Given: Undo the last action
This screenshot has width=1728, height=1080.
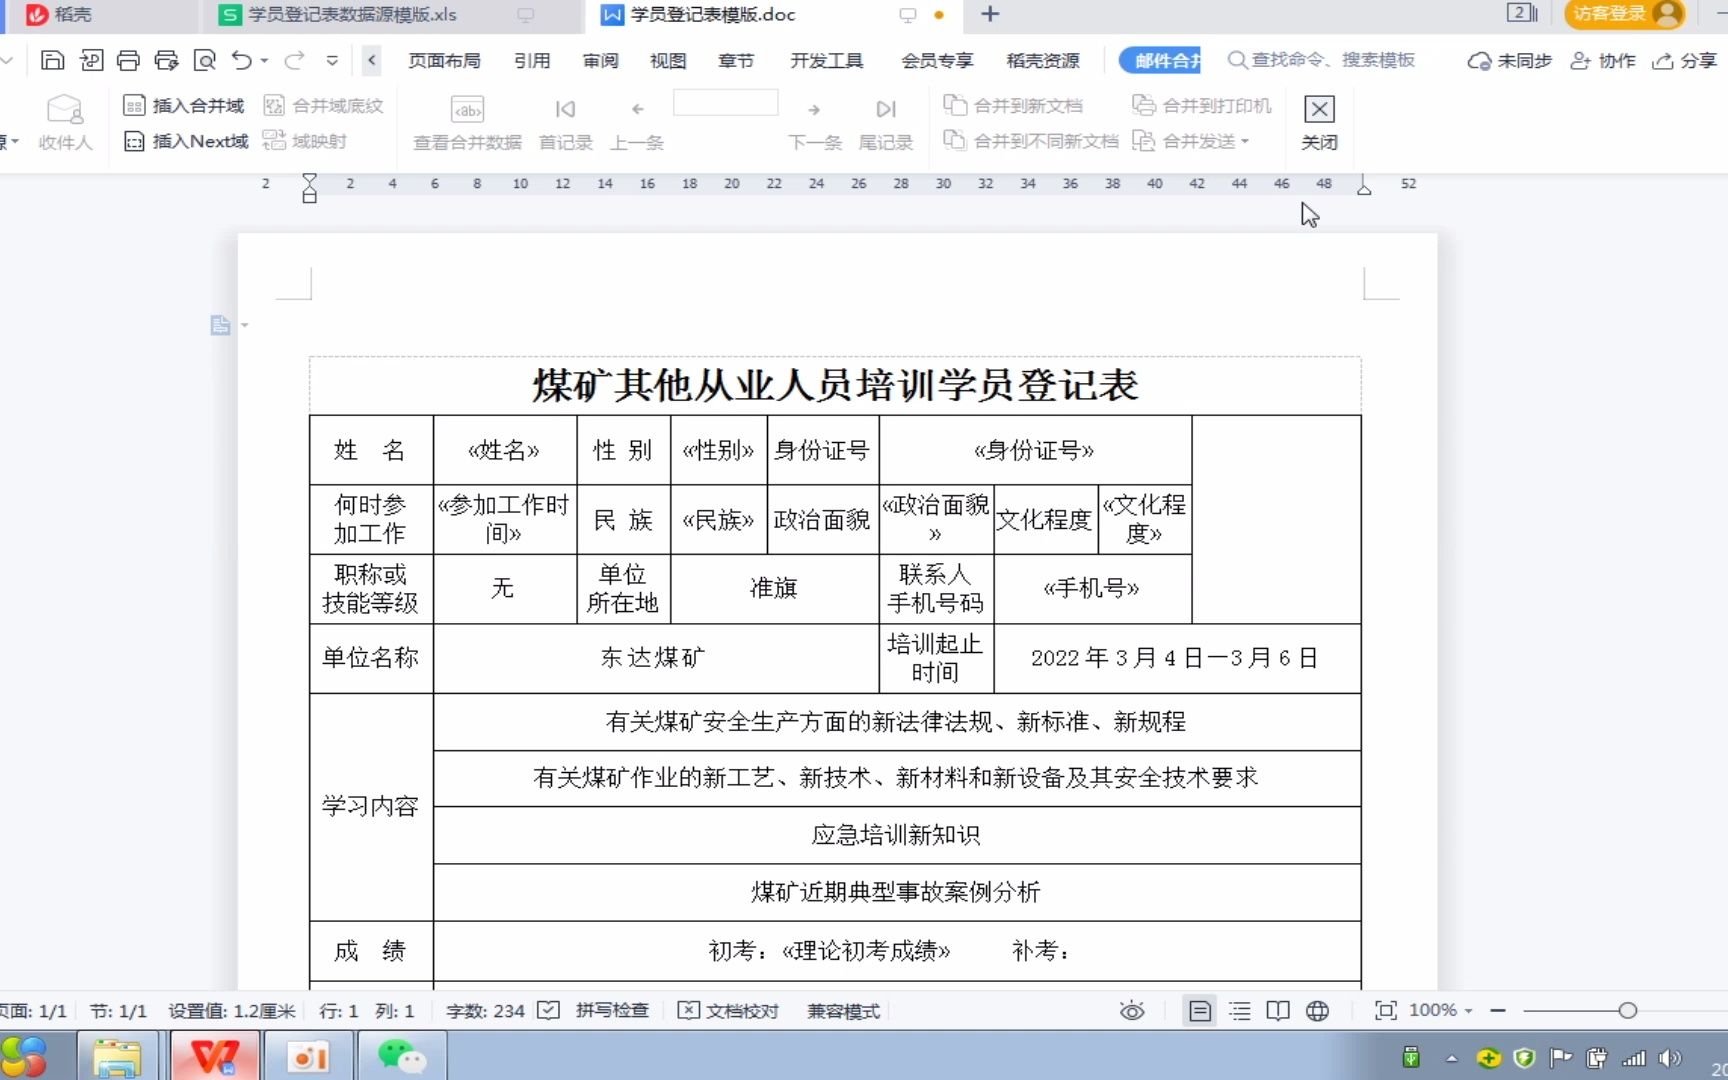Looking at the screenshot, I should pos(242,60).
